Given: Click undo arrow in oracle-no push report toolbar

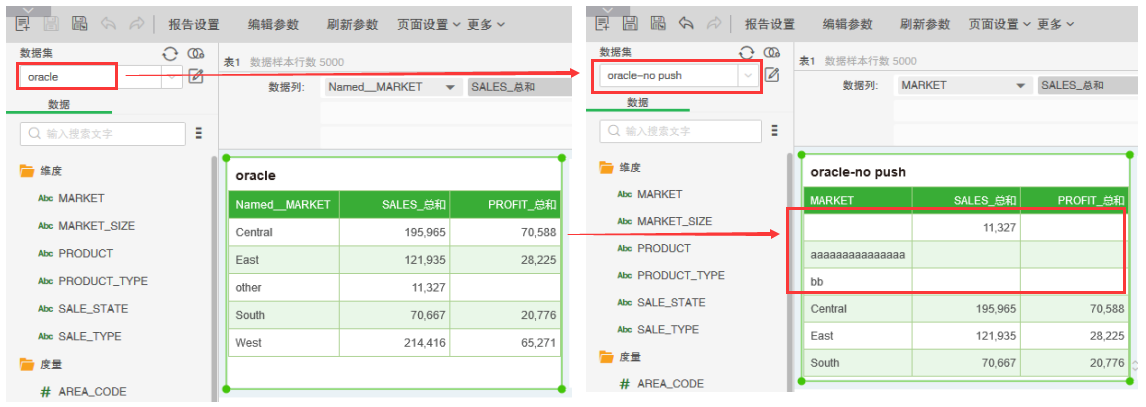Looking at the screenshot, I should (686, 23).
